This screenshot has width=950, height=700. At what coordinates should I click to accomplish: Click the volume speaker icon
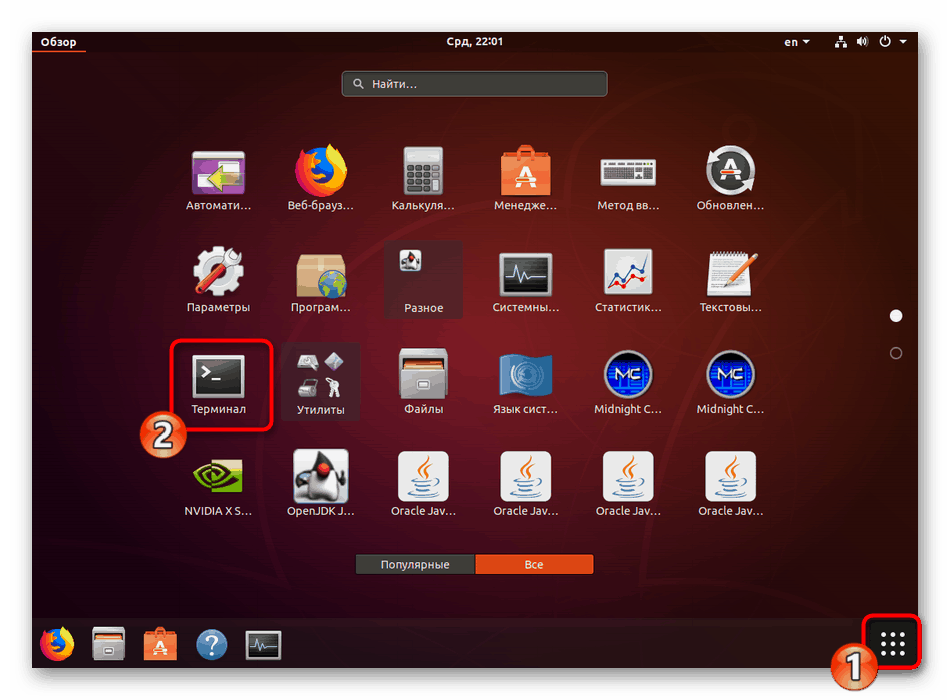tap(862, 41)
